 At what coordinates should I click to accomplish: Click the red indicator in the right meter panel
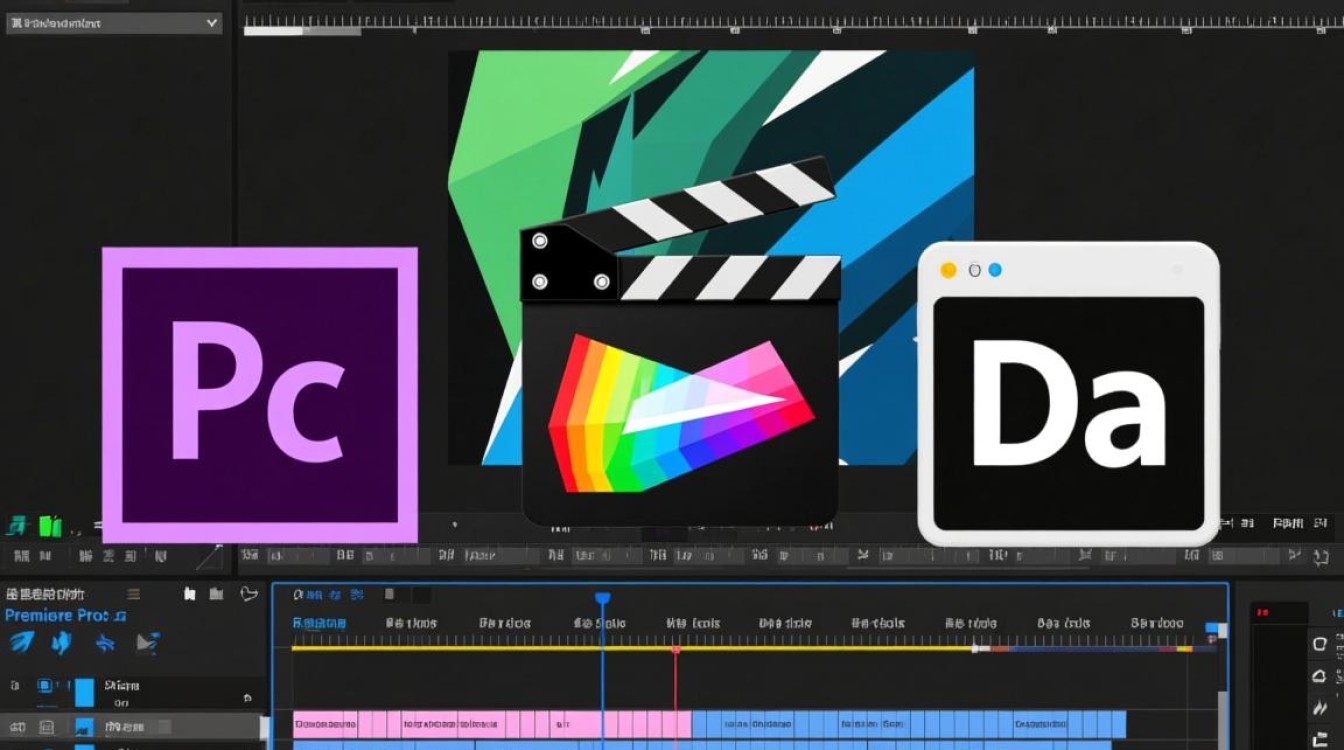point(1262,610)
